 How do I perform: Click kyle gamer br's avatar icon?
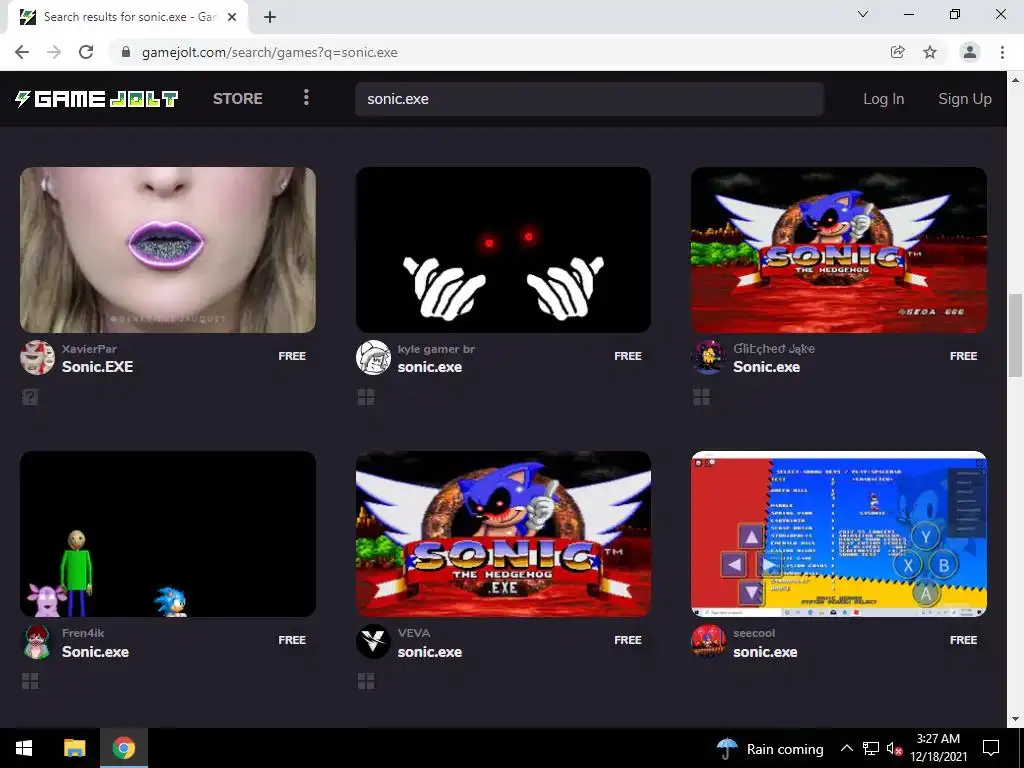(x=373, y=357)
